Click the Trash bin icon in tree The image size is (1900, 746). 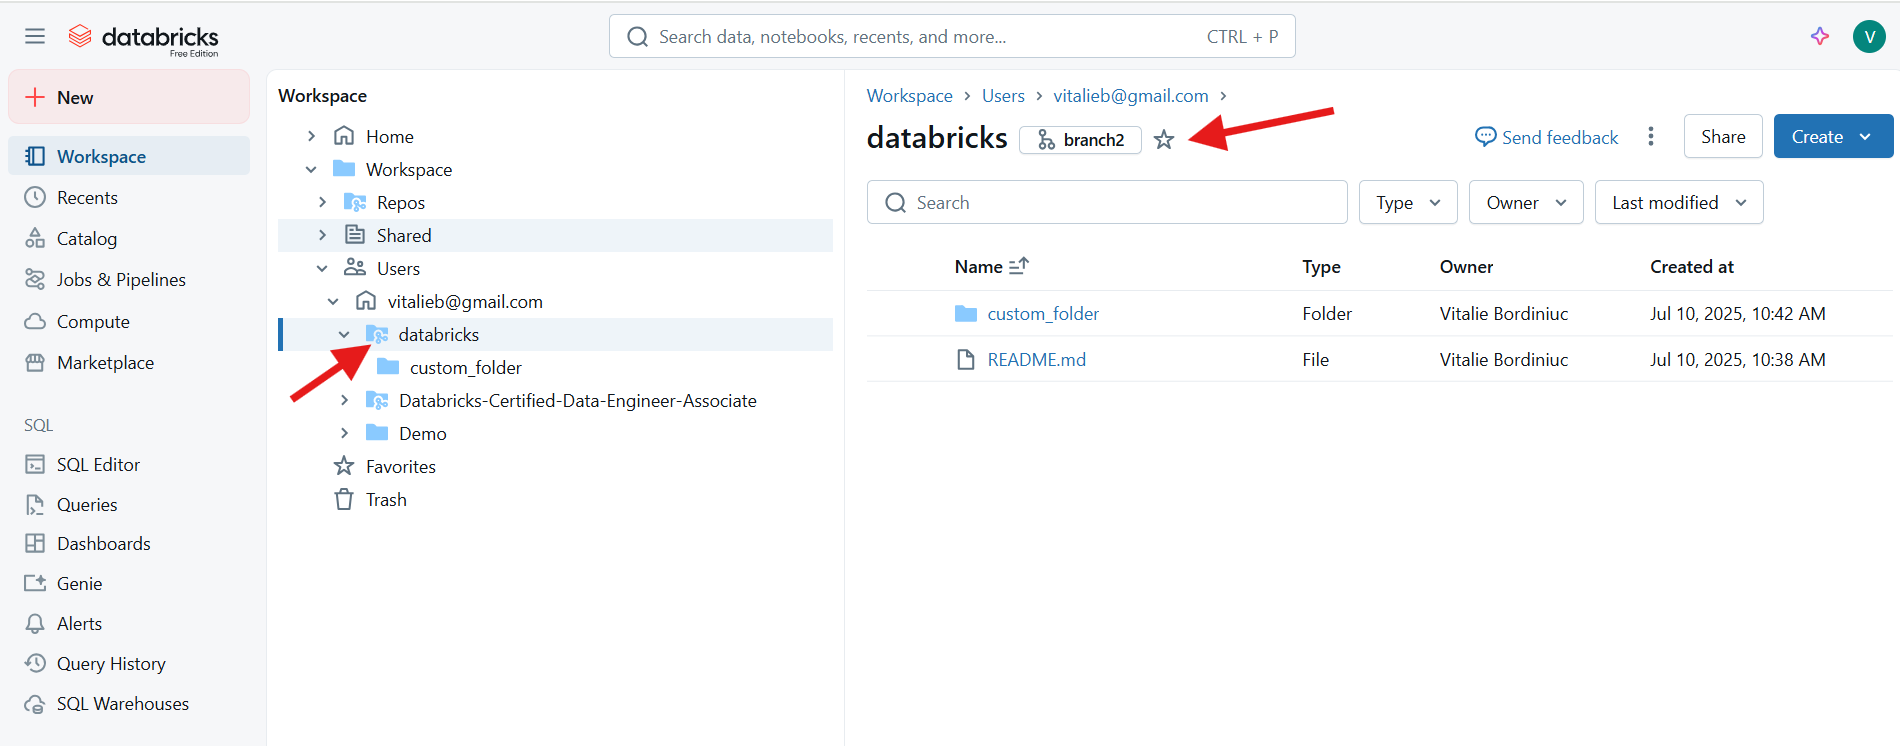tap(344, 499)
